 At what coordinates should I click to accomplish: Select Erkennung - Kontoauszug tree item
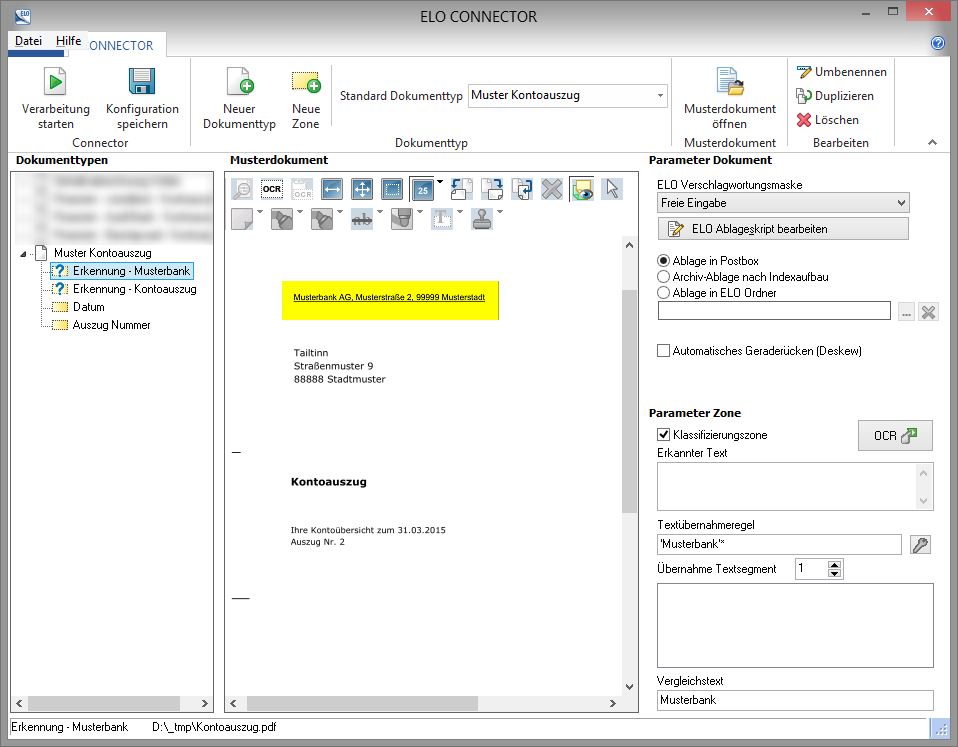click(134, 289)
